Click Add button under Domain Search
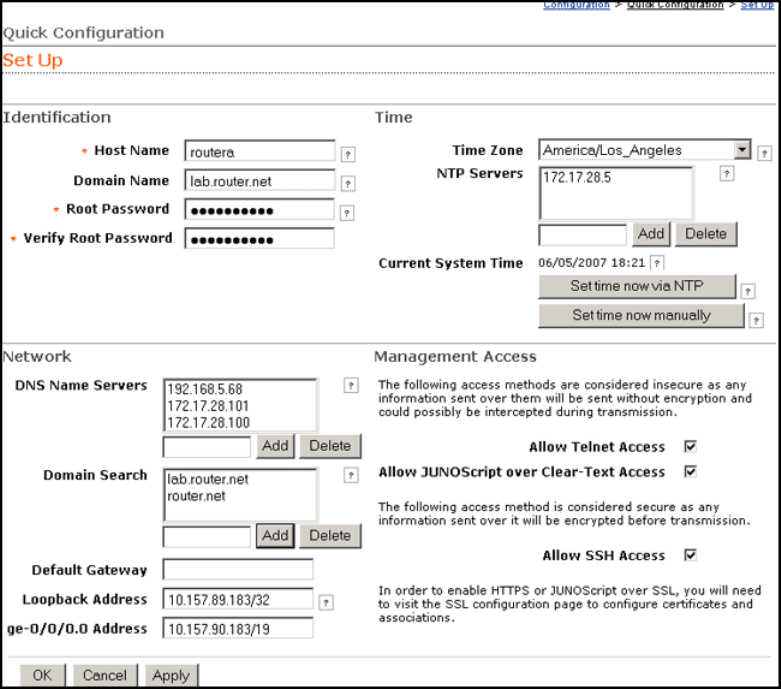The image size is (781, 689). [275, 536]
